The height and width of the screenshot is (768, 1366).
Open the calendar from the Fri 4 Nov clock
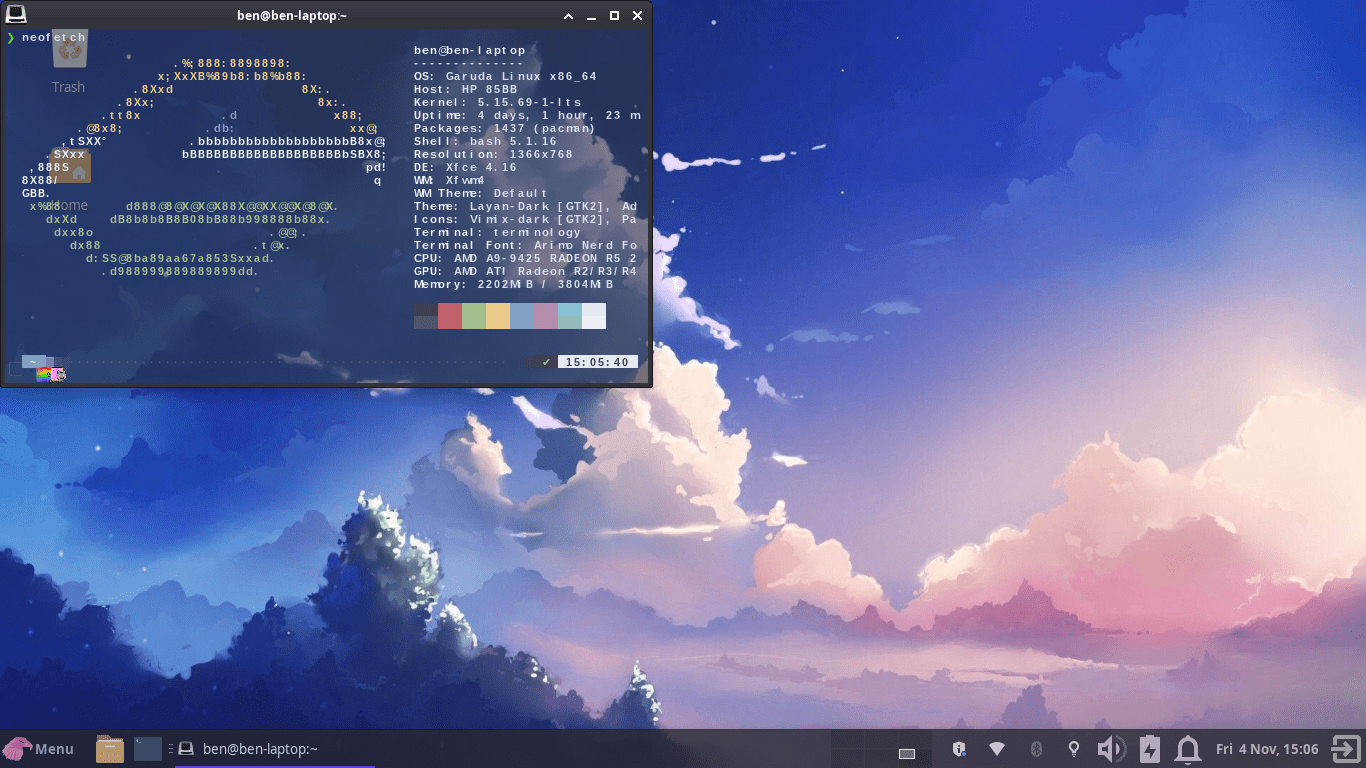click(x=1266, y=748)
